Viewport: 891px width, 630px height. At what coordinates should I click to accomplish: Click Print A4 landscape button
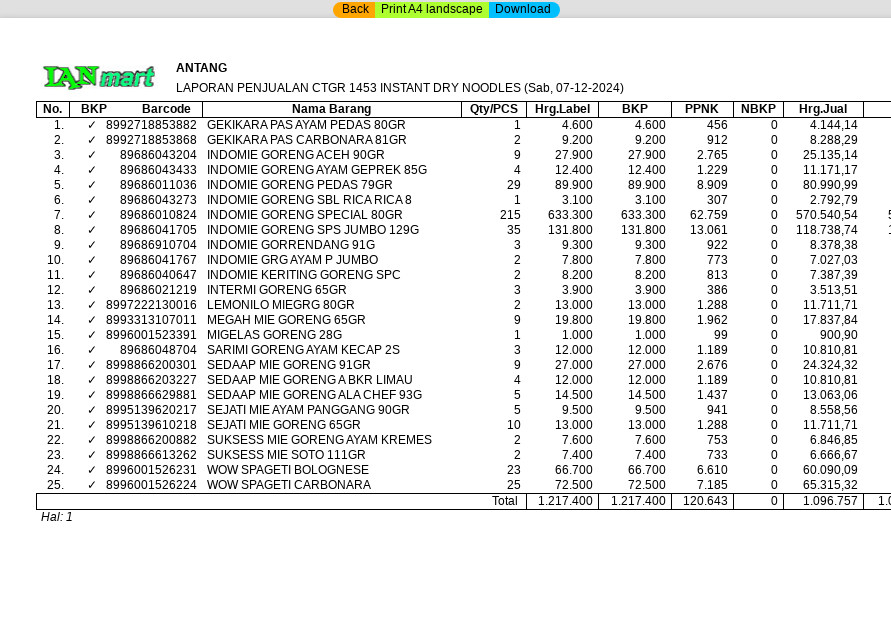click(x=431, y=10)
